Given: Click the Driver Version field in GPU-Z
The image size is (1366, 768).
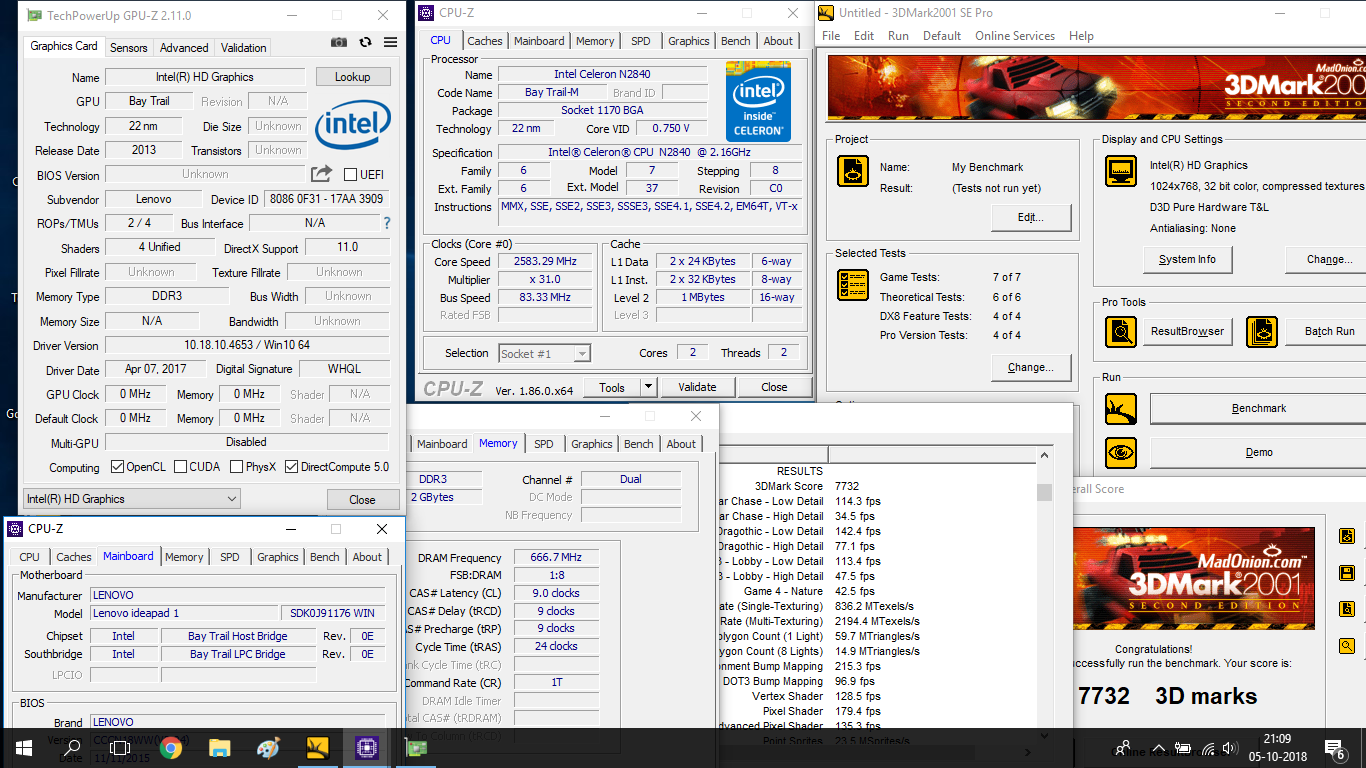Looking at the screenshot, I should point(246,345).
